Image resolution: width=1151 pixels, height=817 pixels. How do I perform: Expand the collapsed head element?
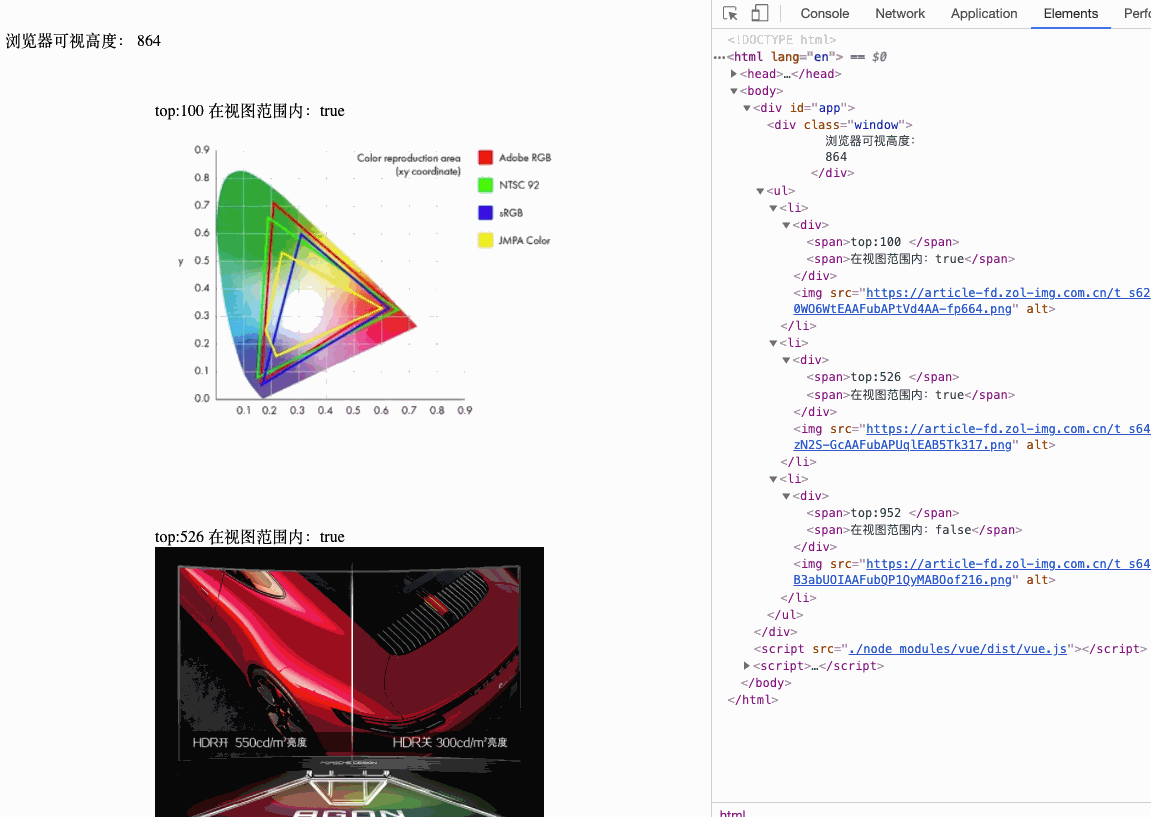pos(733,73)
